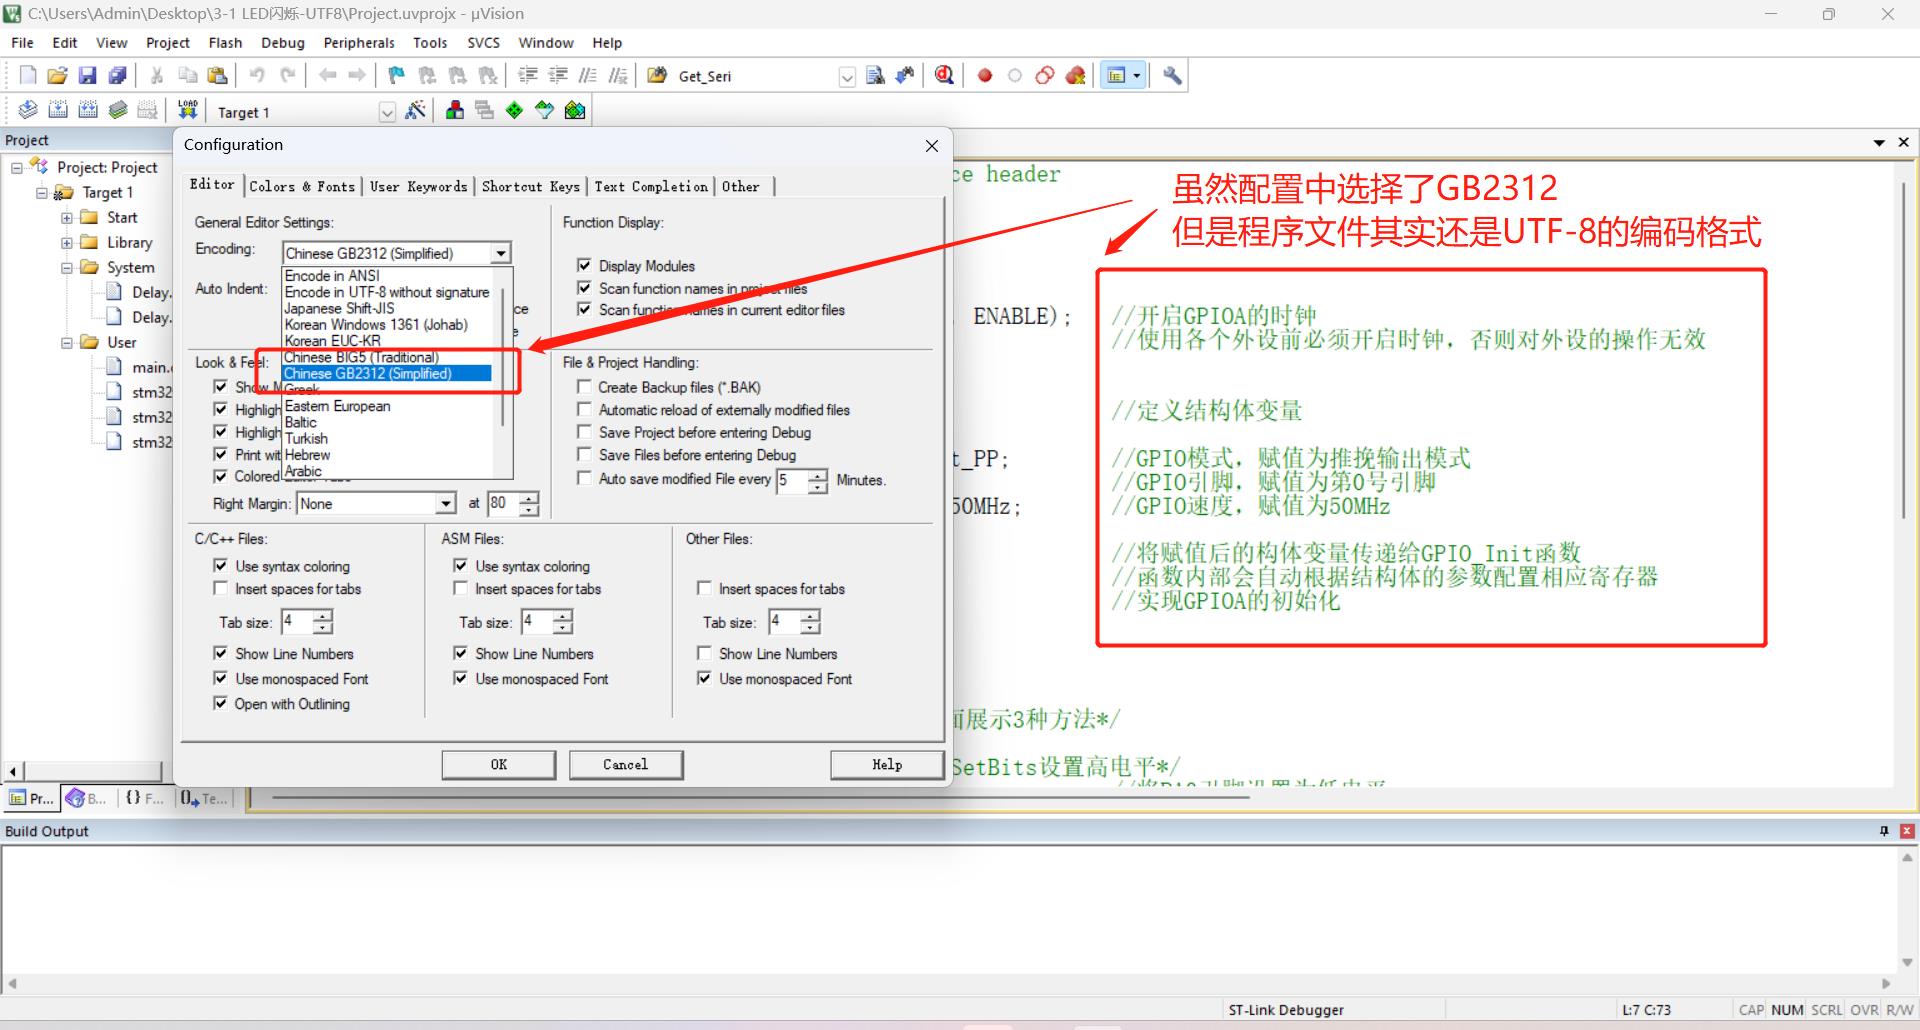
Task: Click the Insert Bookmark flag icon
Action: pos(397,75)
